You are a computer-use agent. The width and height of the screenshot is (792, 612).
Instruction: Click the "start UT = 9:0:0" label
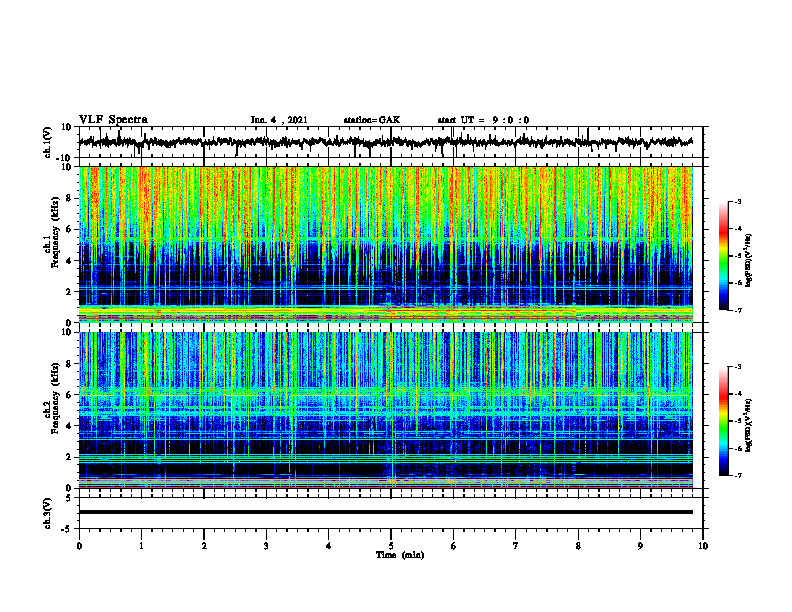point(483,120)
